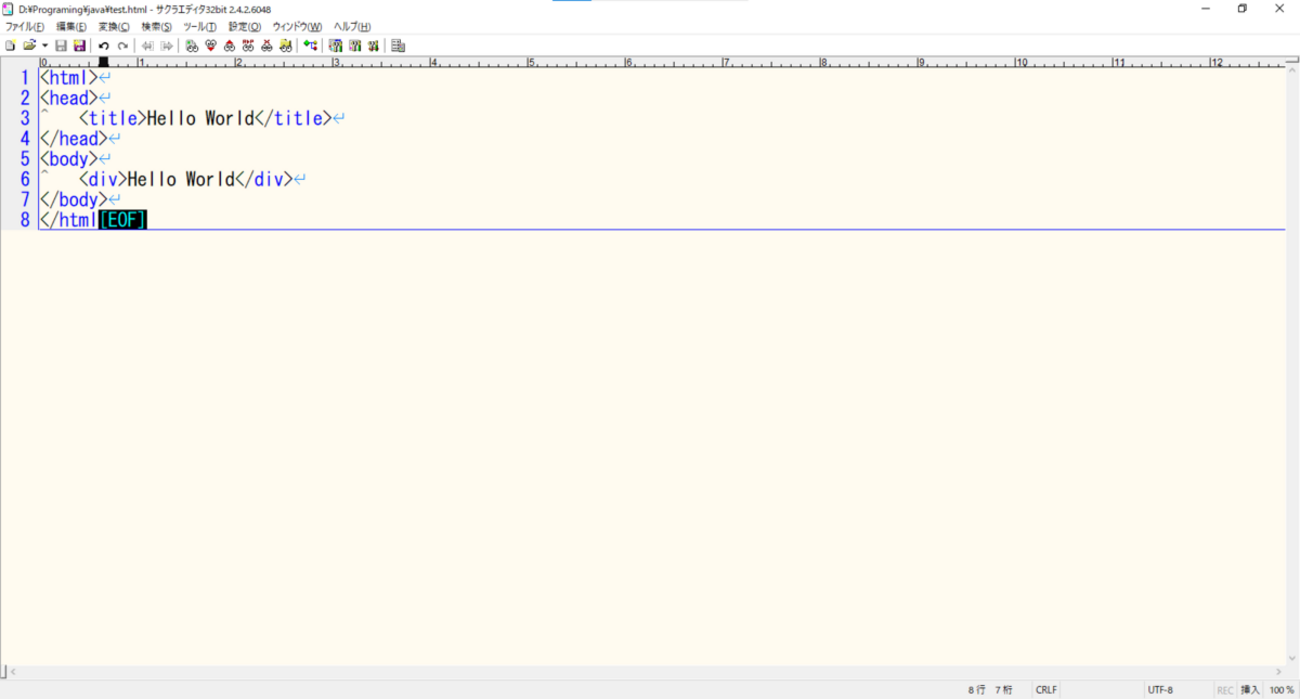Open the 設定(O) menu
The height and width of the screenshot is (699, 1300).
(x=245, y=27)
